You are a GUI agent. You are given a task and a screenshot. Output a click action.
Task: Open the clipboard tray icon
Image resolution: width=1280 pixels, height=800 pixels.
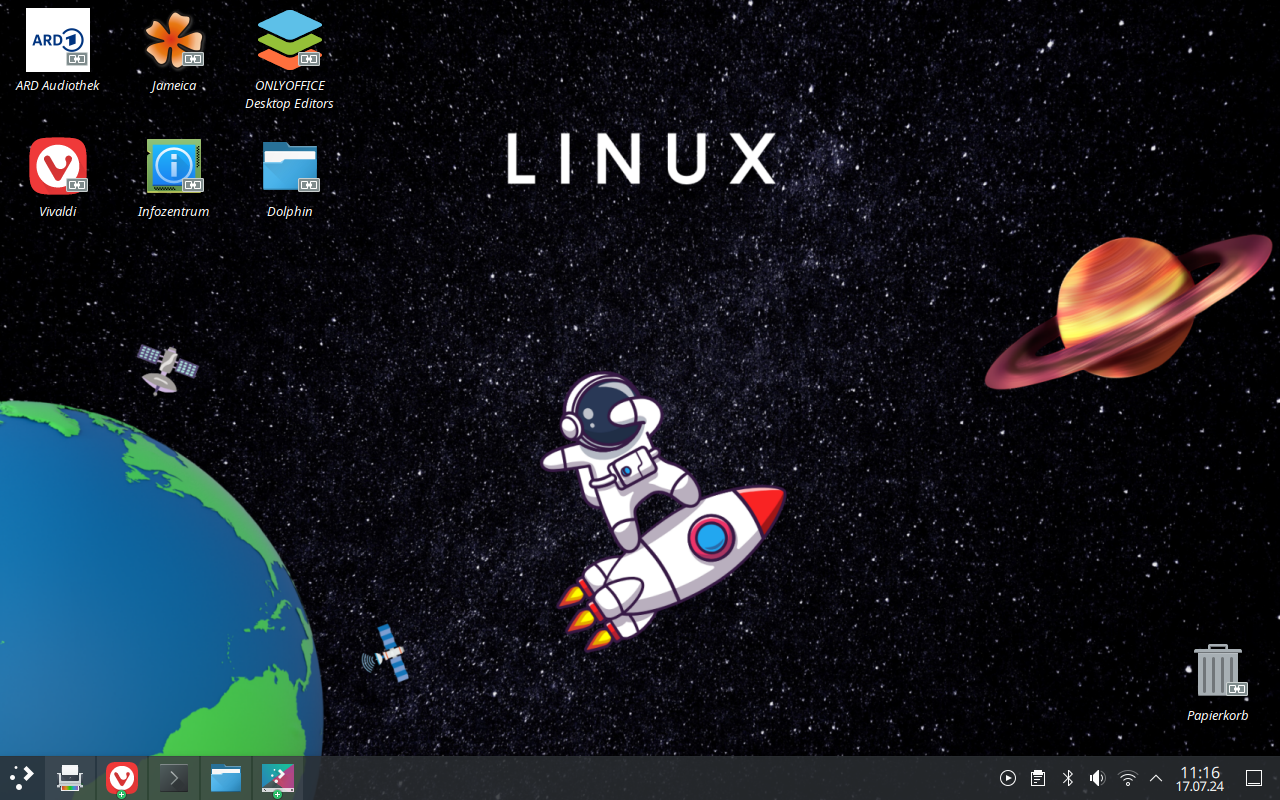[1038, 778]
